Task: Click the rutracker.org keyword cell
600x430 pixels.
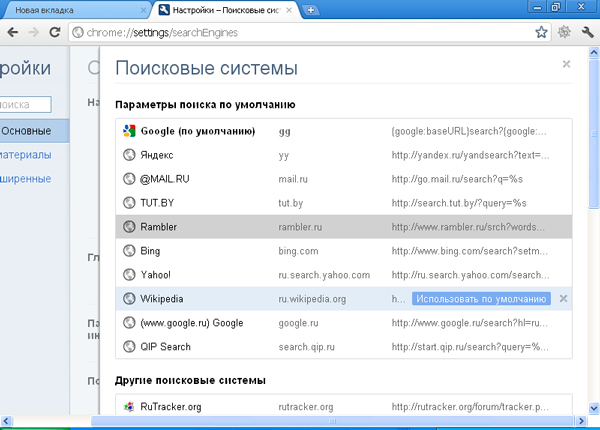Action: coord(306,407)
